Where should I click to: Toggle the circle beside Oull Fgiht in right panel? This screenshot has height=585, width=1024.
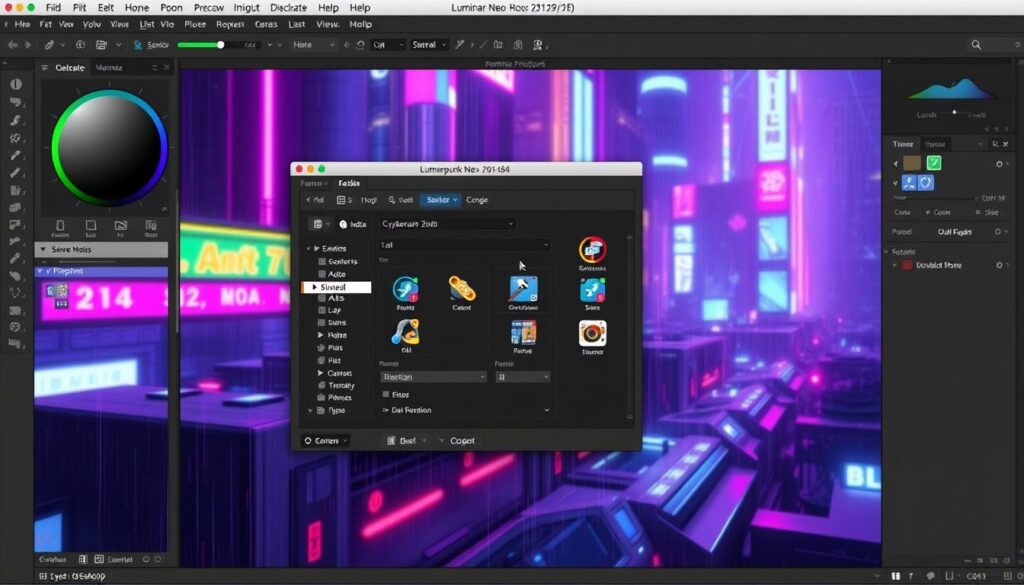click(998, 232)
